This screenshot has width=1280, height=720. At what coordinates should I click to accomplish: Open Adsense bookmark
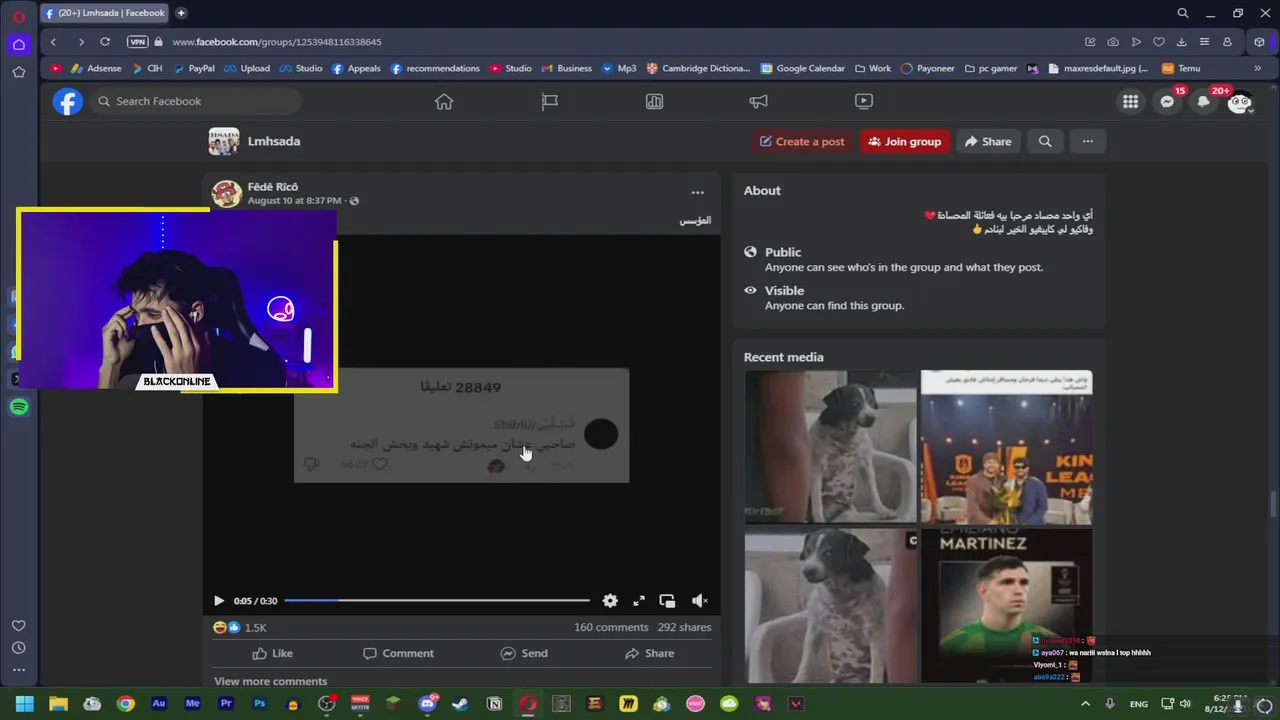(x=96, y=68)
